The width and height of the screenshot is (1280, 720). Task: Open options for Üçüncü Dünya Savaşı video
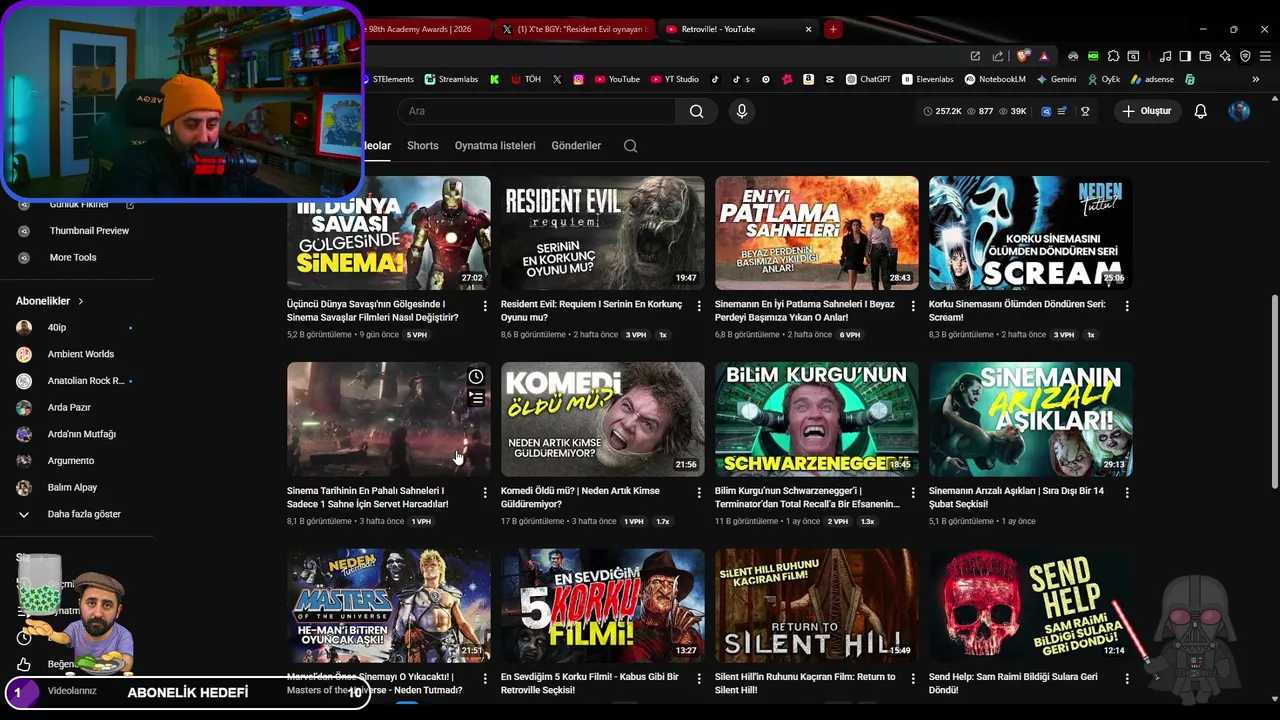[x=485, y=305]
